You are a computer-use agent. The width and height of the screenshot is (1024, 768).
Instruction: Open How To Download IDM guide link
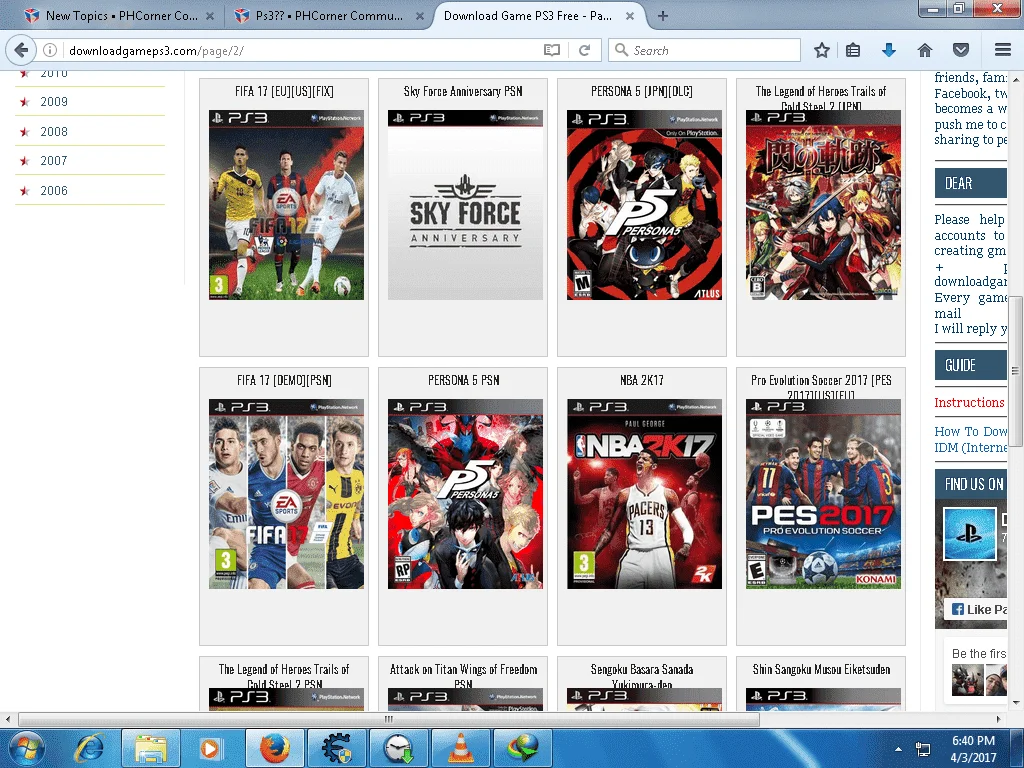970,440
